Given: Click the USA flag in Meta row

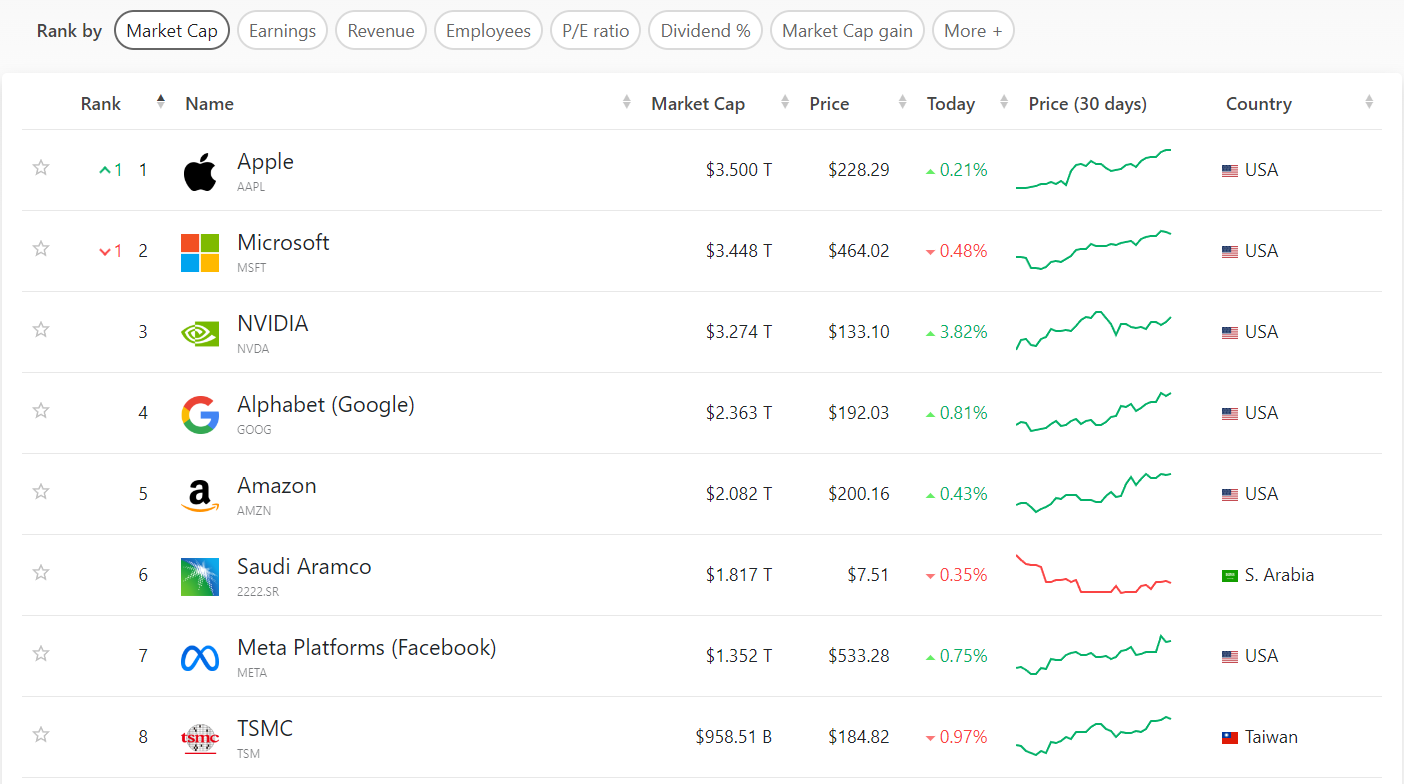Looking at the screenshot, I should click(1230, 657).
